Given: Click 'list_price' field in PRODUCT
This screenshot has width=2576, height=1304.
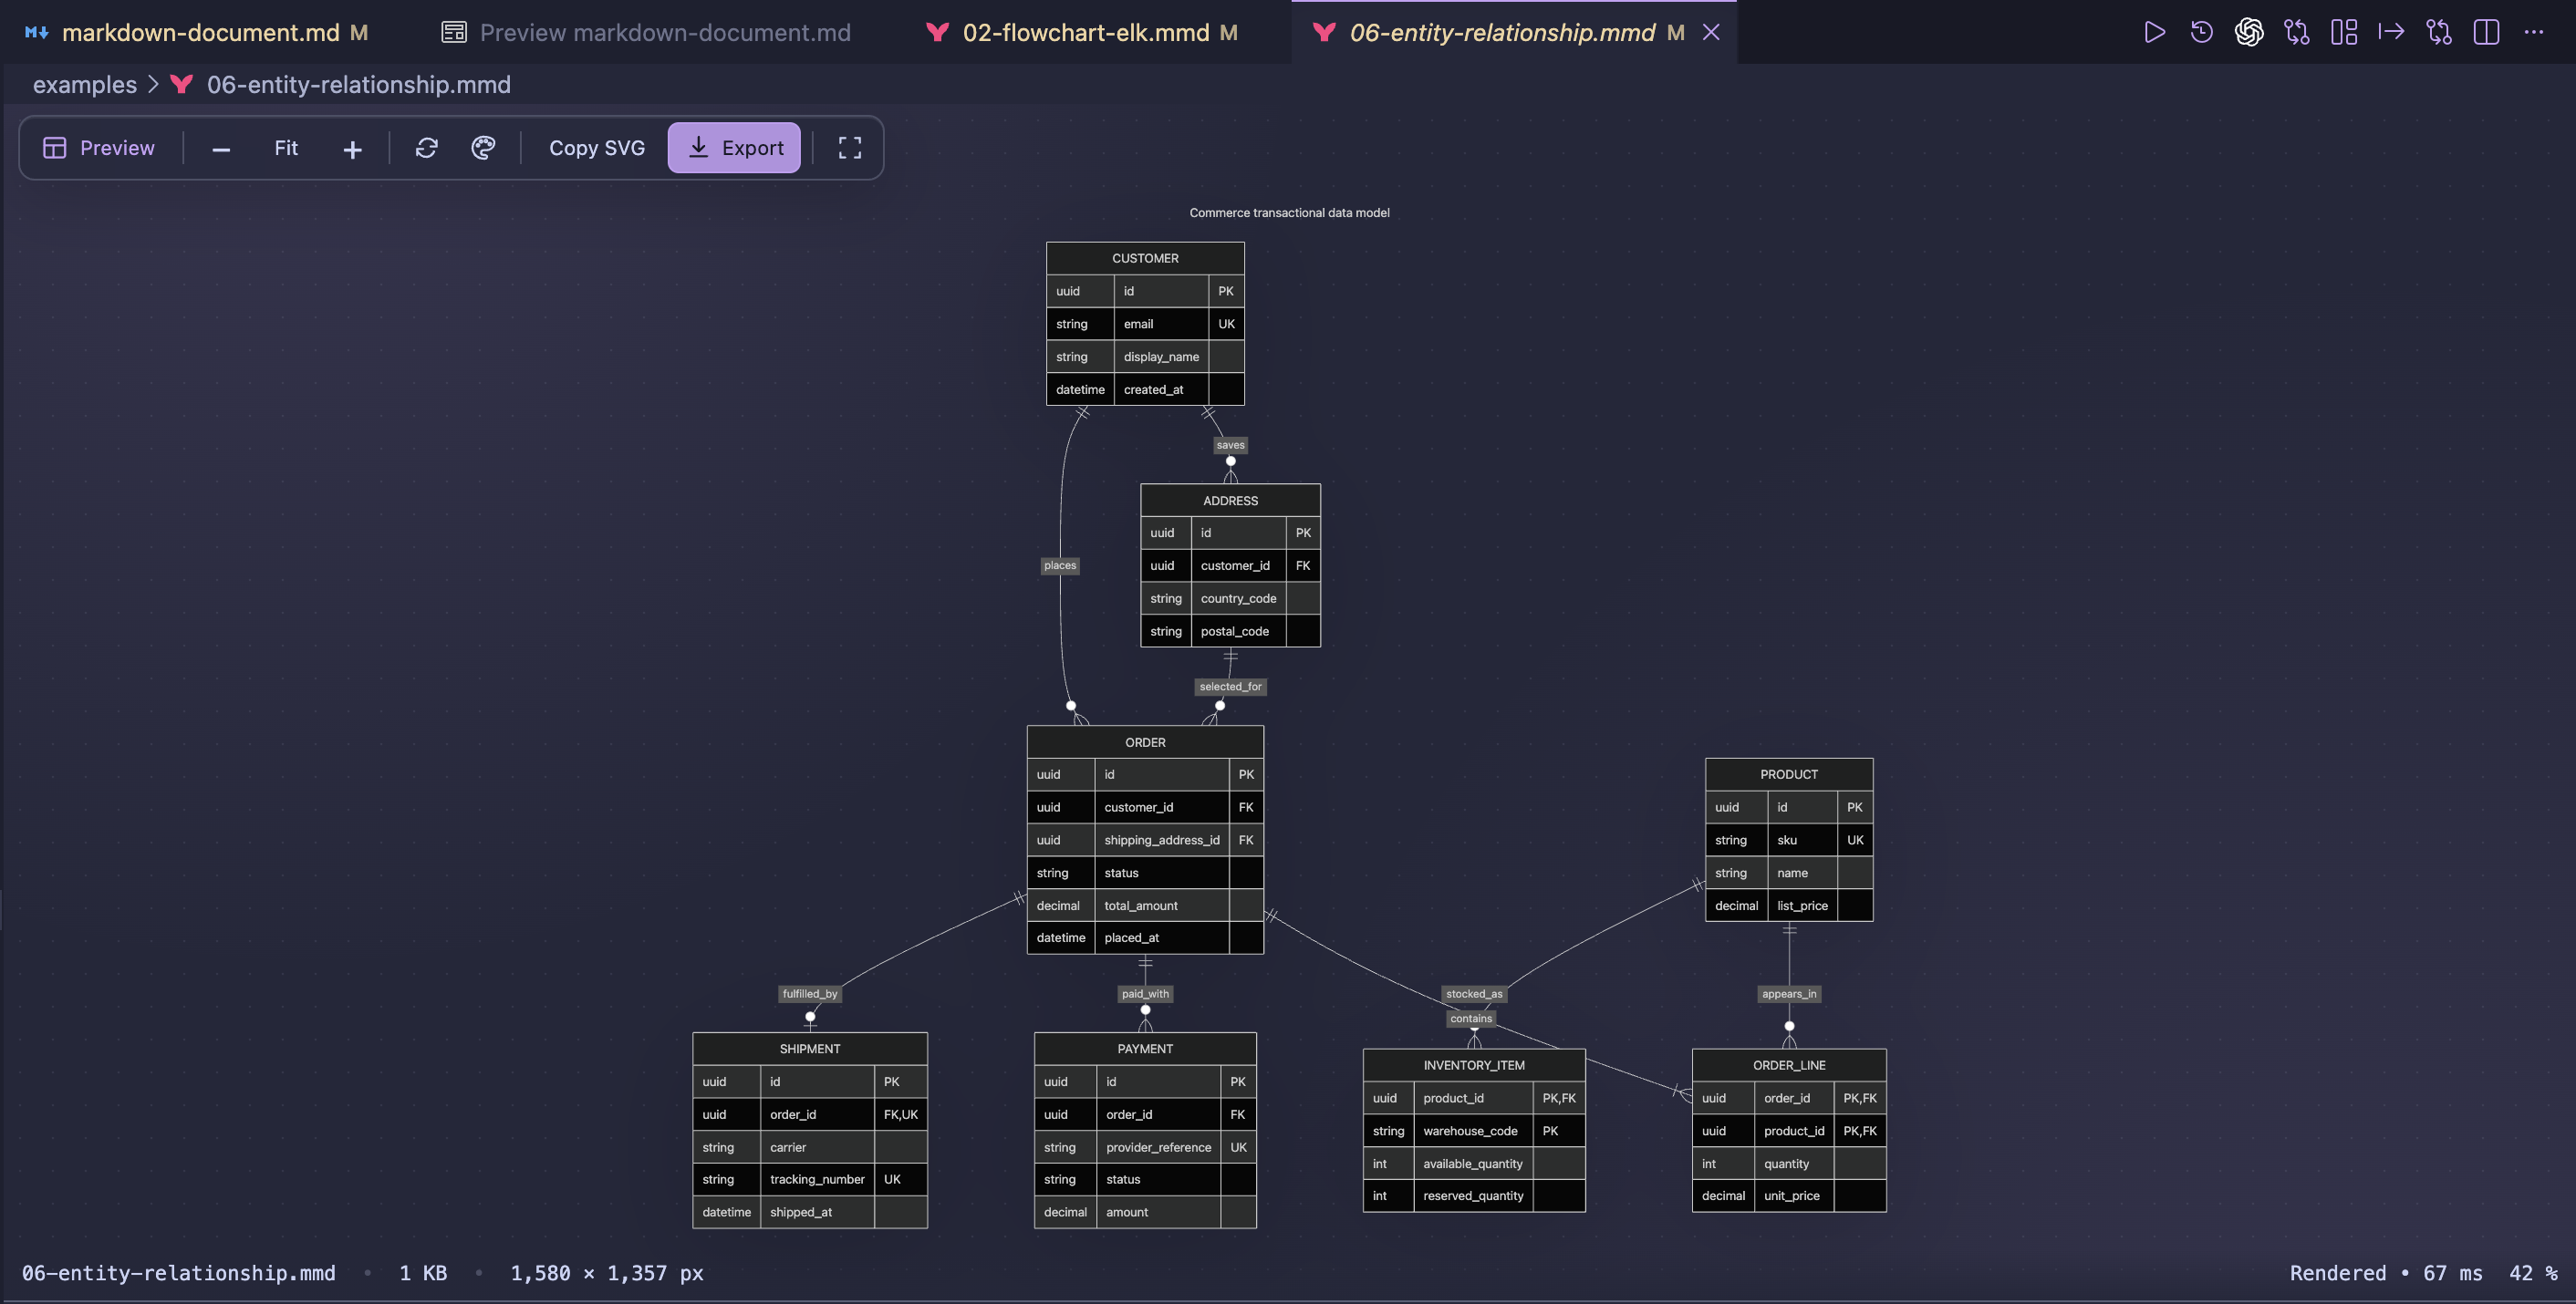Looking at the screenshot, I should point(1802,905).
